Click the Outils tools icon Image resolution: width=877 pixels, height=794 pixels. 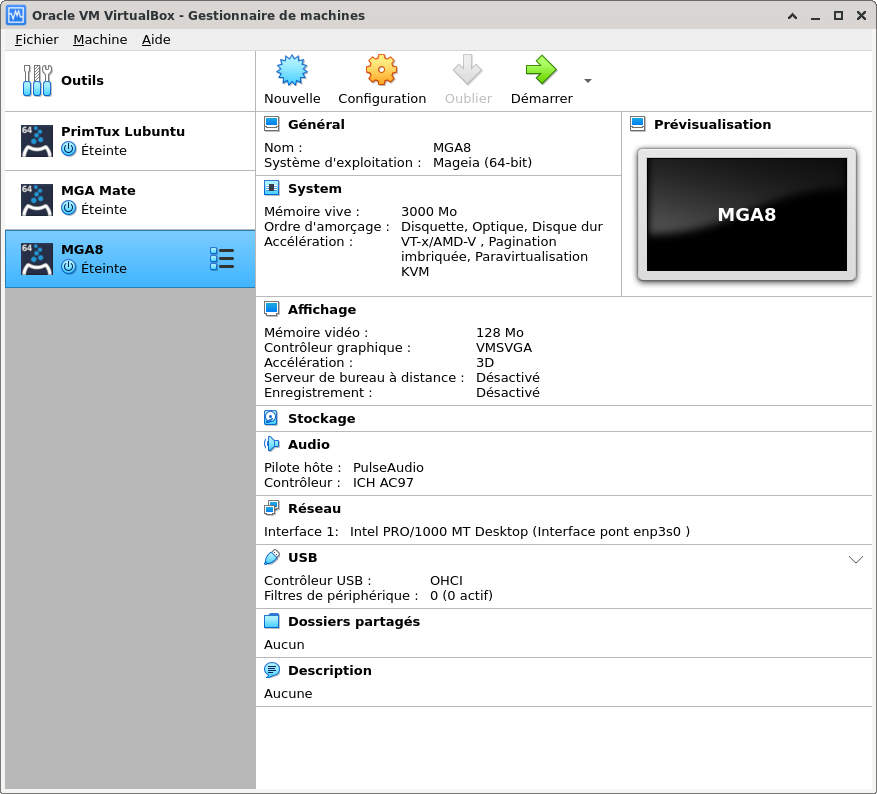pyautogui.click(x=37, y=81)
